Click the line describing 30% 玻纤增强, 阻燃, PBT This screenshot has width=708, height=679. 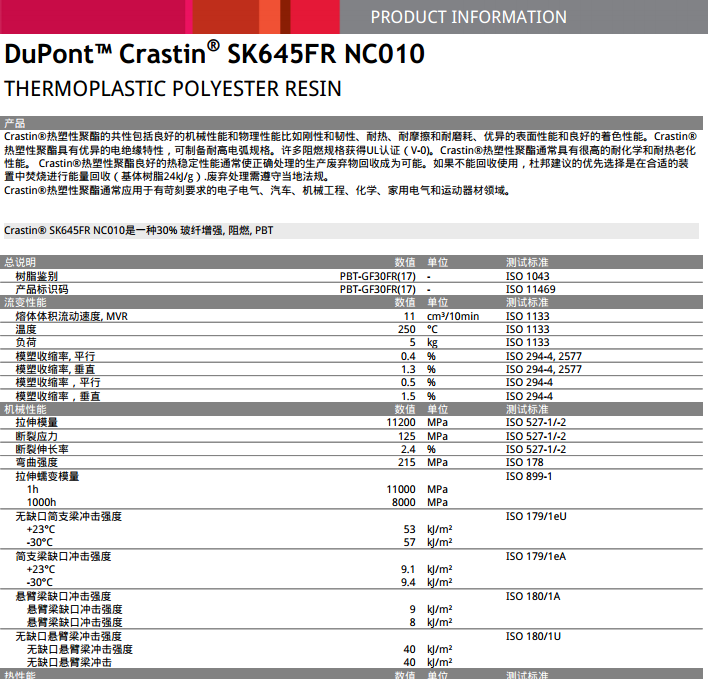tap(139, 230)
